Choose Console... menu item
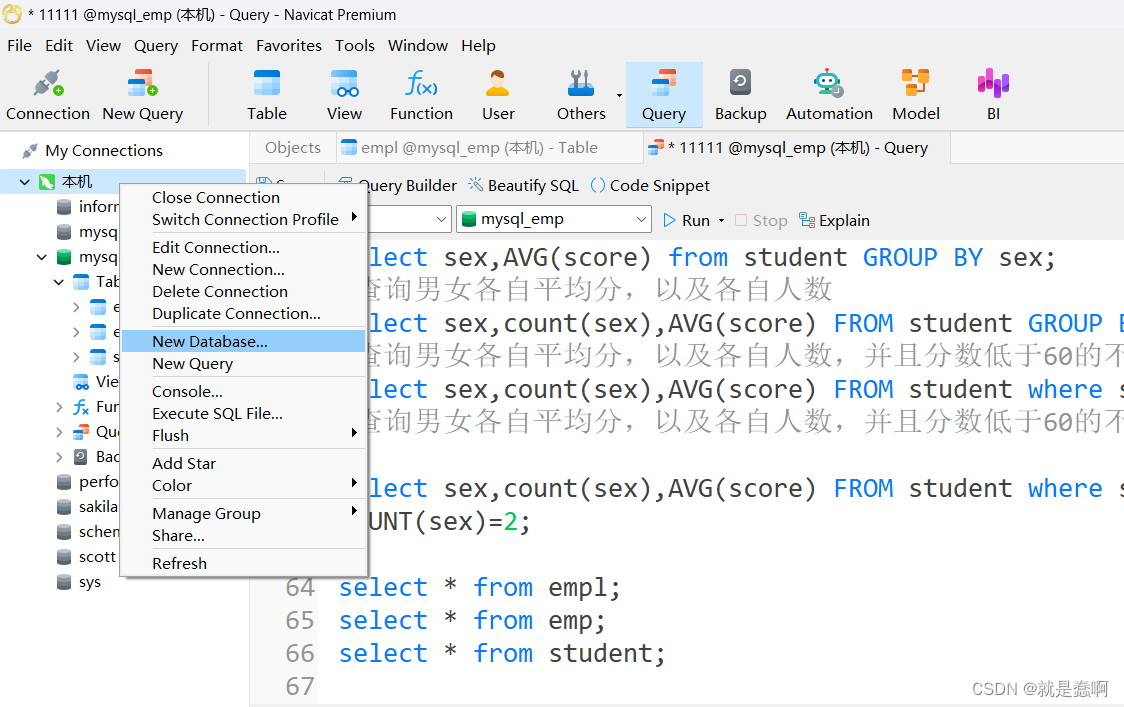The image size is (1124, 707). click(x=244, y=392)
